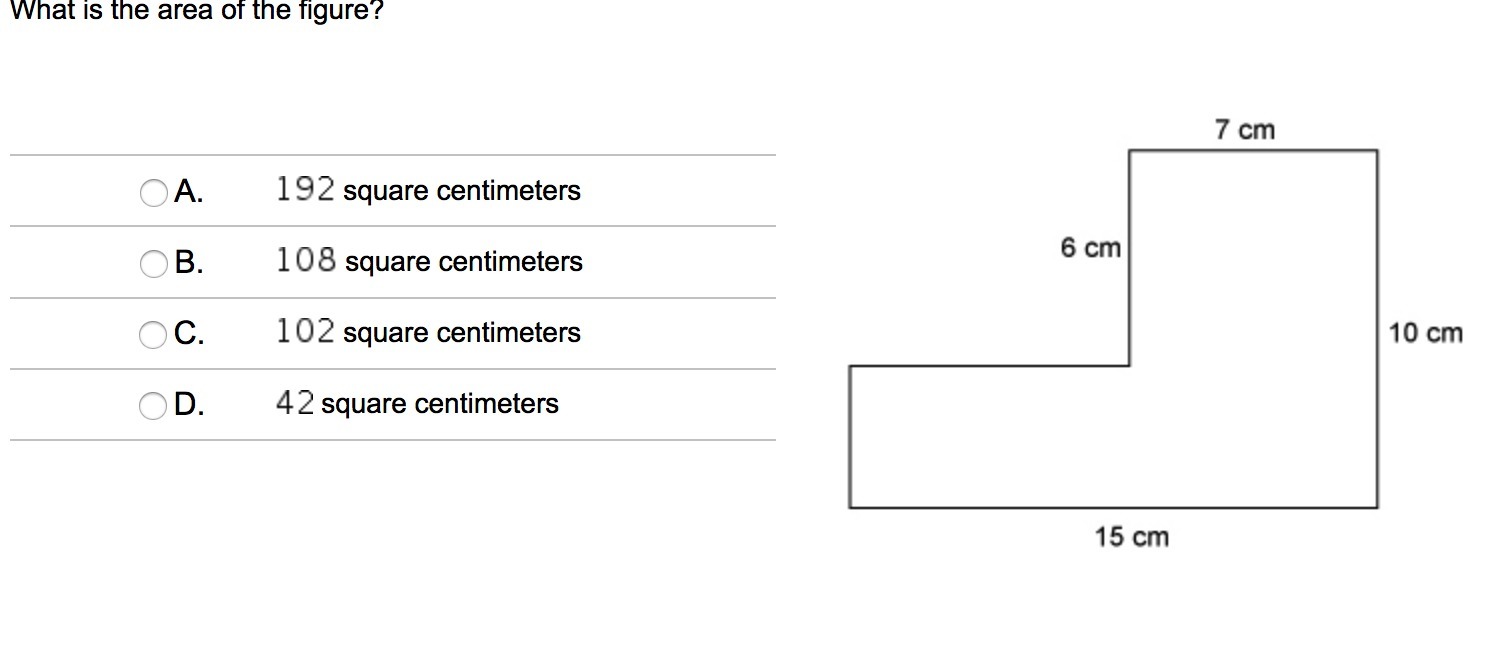
Task: Click the 'B.' letter label
Action: coord(189,263)
